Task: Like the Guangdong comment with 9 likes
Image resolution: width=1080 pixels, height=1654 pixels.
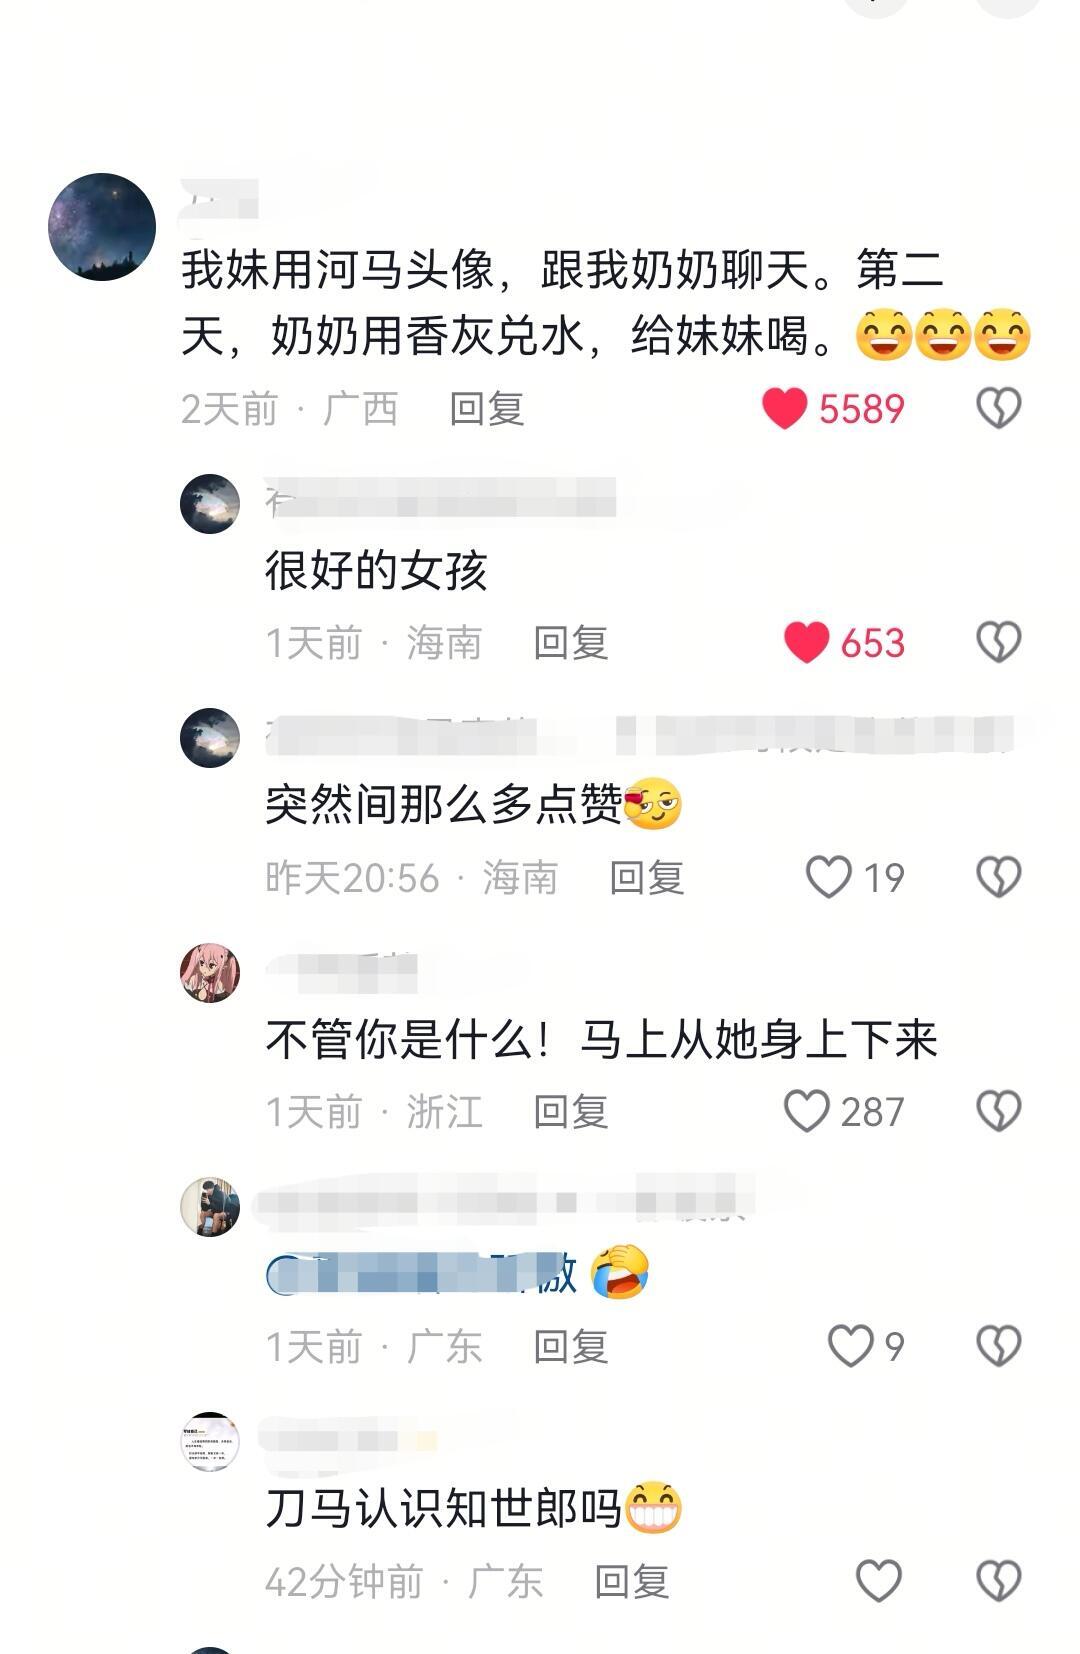Action: (851, 1346)
